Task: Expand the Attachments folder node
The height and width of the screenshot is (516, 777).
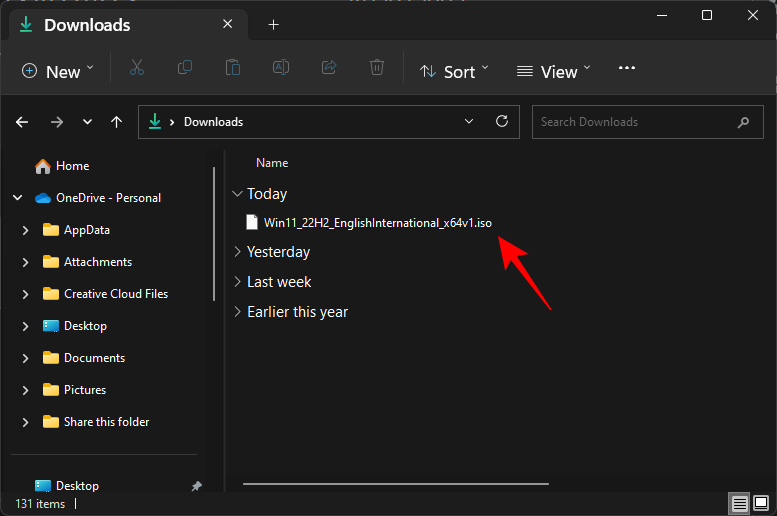Action: pos(25,262)
